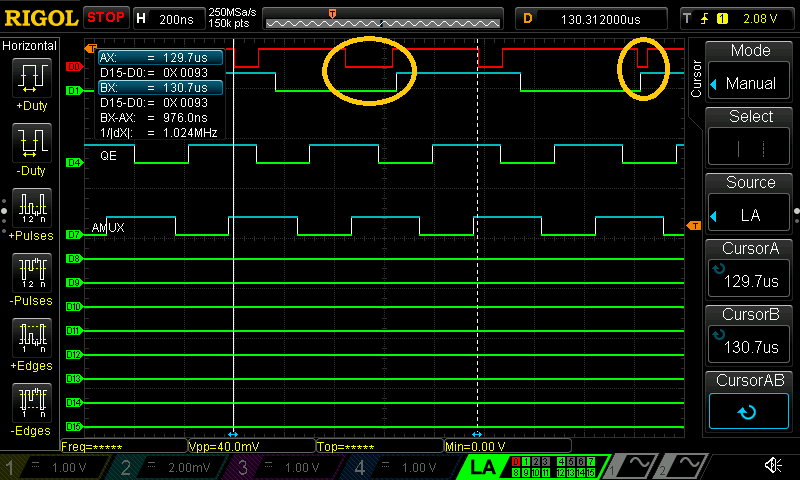Choose the +Pulses measurement icon
The image size is (800, 480).
tap(33, 207)
